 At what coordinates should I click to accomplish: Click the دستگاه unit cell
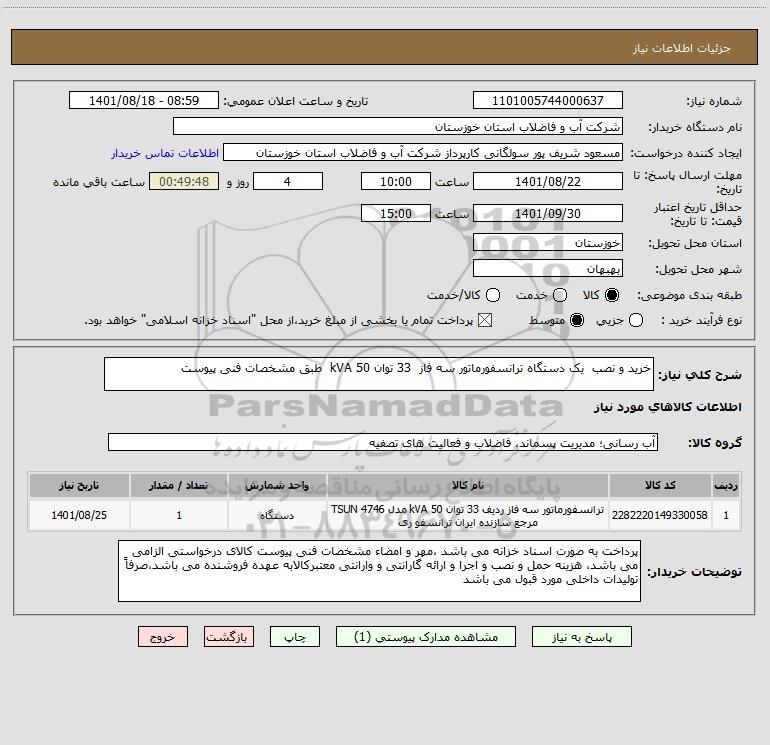point(277,515)
